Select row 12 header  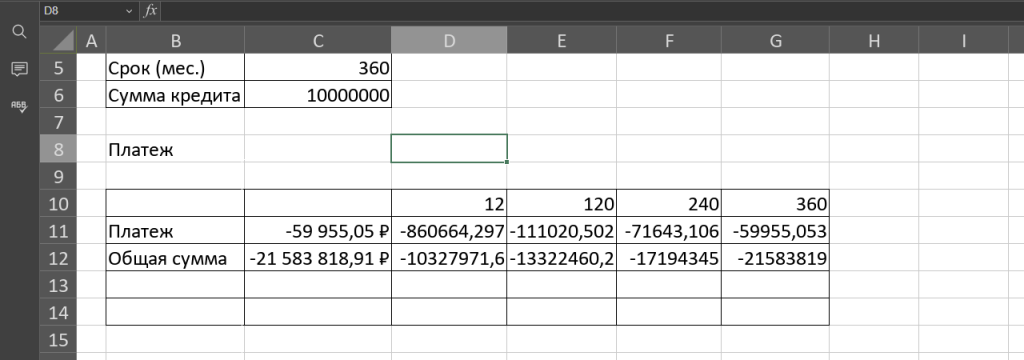tap(58, 258)
